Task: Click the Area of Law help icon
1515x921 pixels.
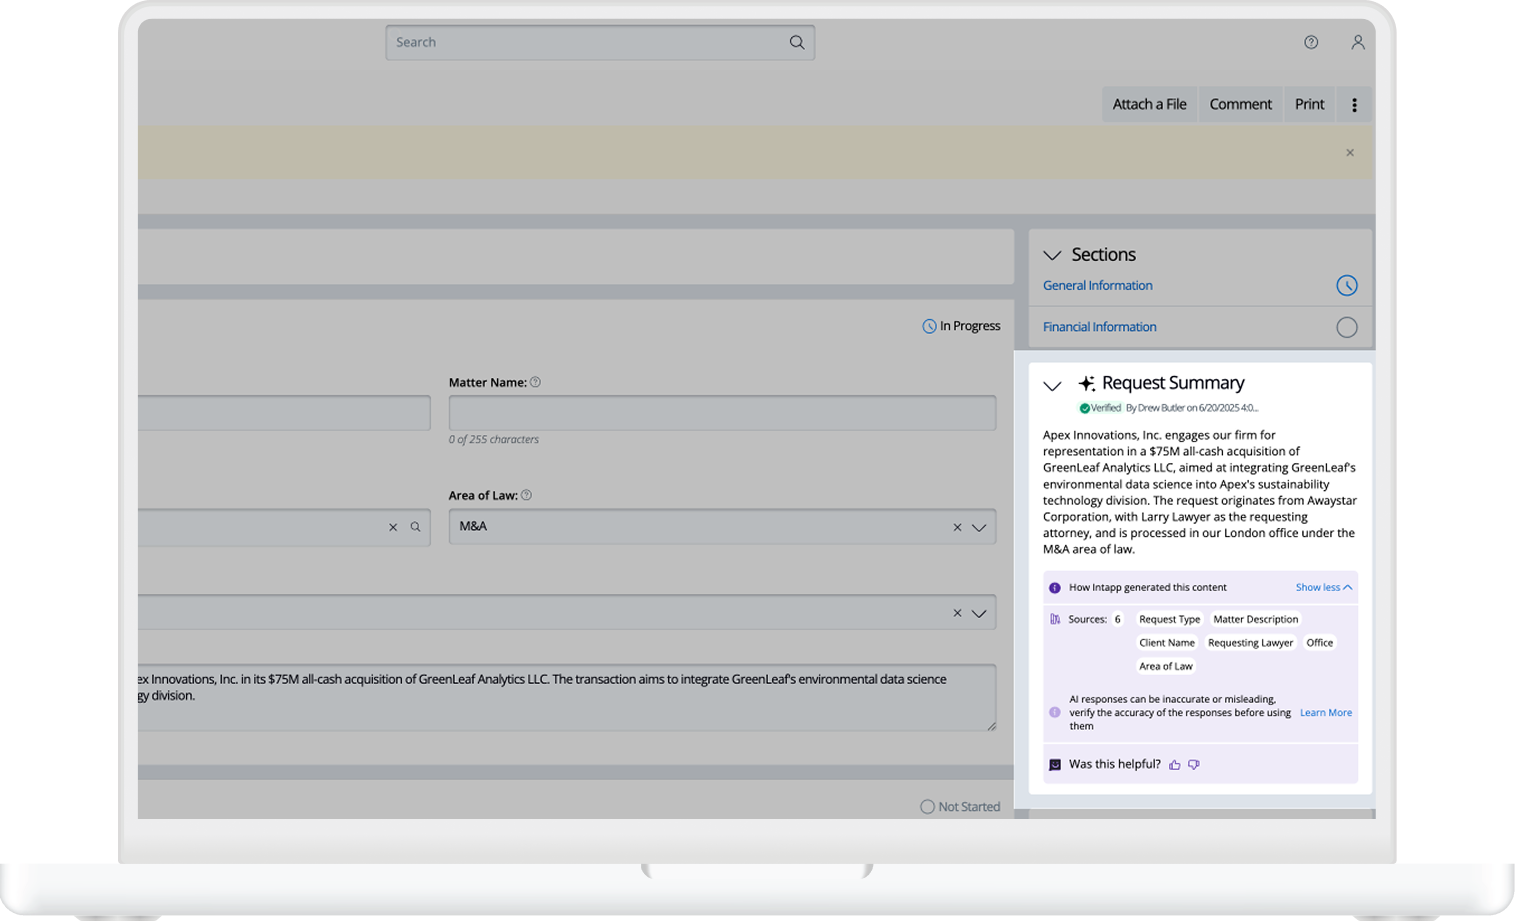Action: [x=527, y=495]
